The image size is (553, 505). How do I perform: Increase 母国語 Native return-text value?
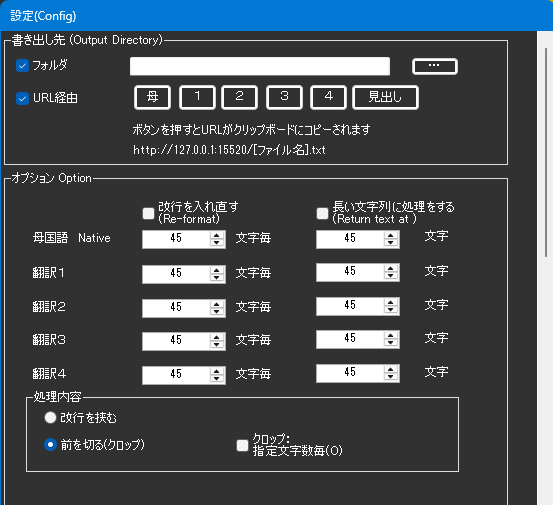[x=391, y=235]
